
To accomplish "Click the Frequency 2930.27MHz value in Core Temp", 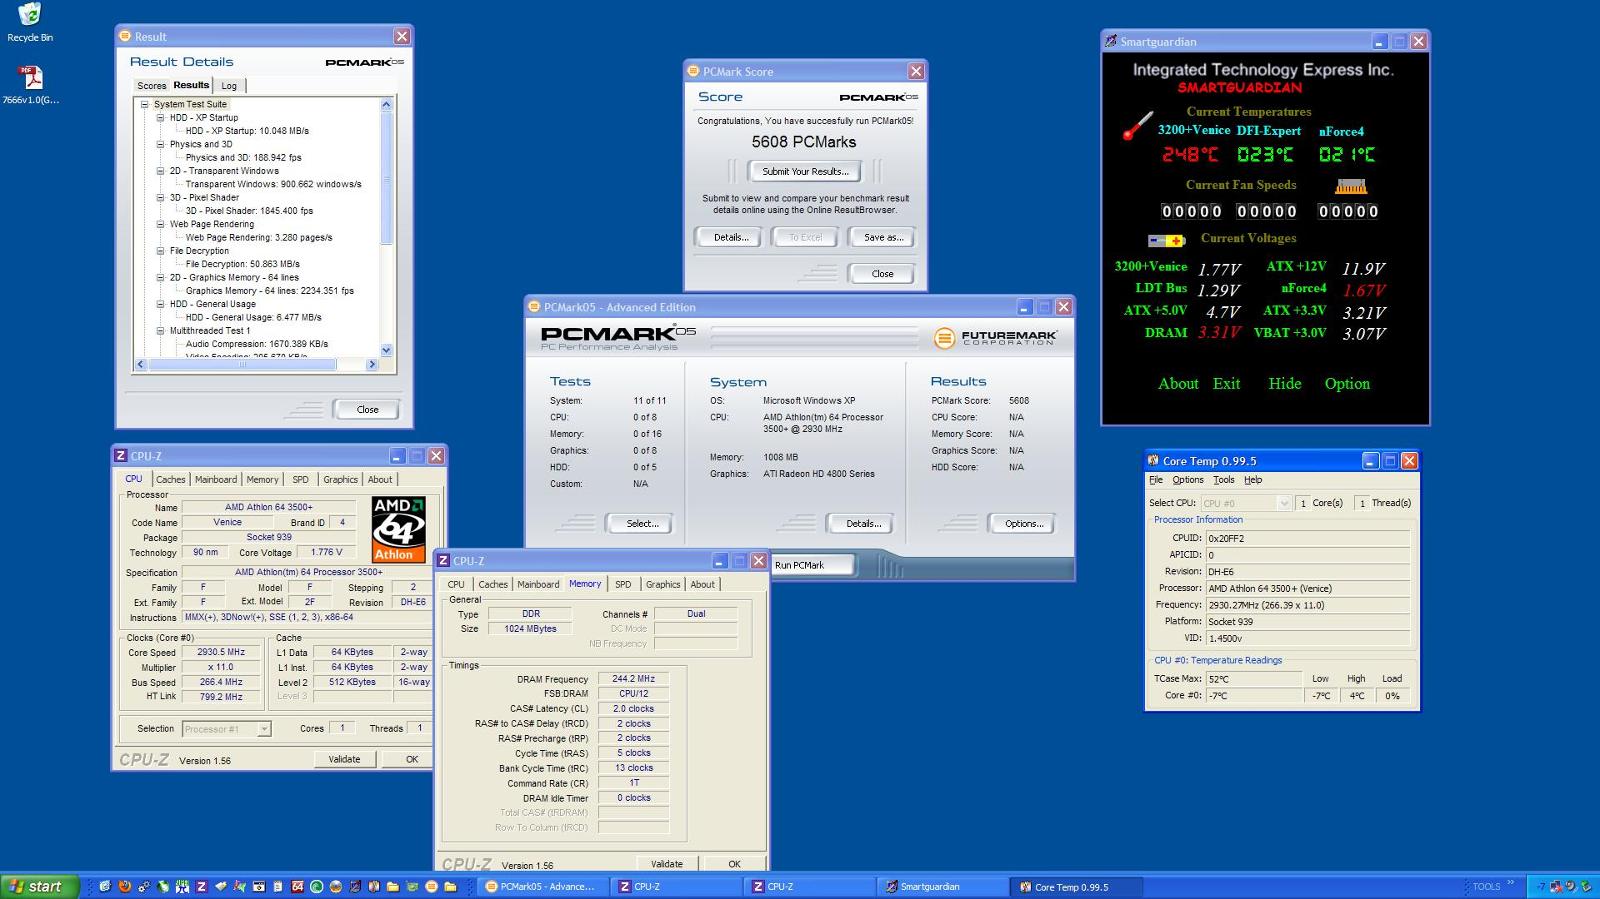I will coord(1308,605).
